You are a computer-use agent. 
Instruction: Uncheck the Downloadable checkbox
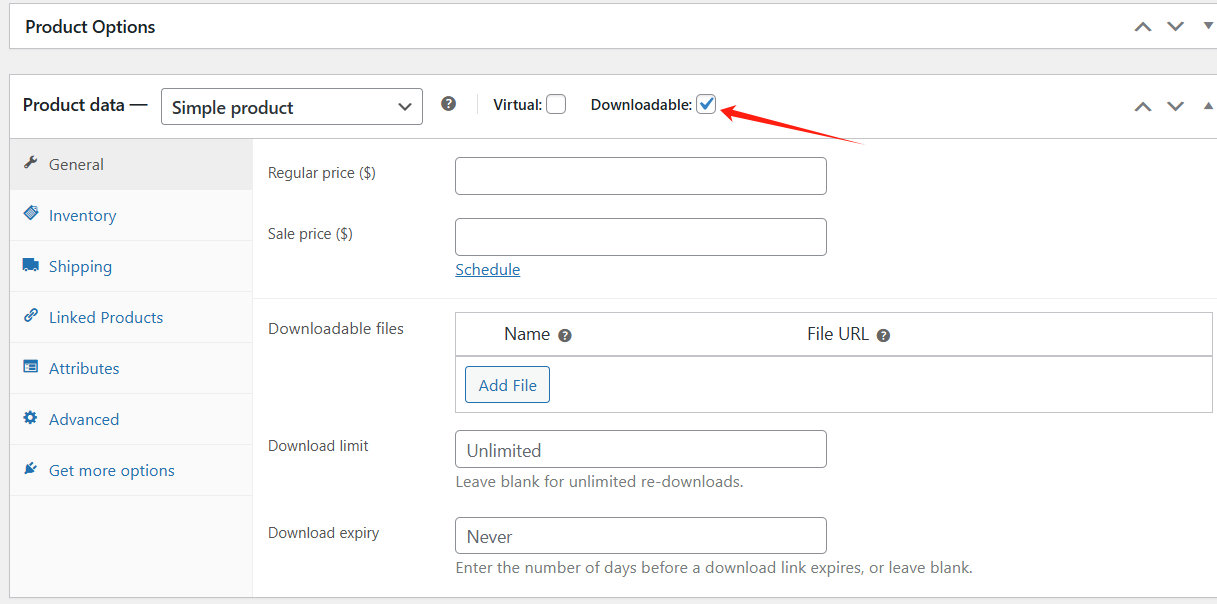[x=706, y=104]
